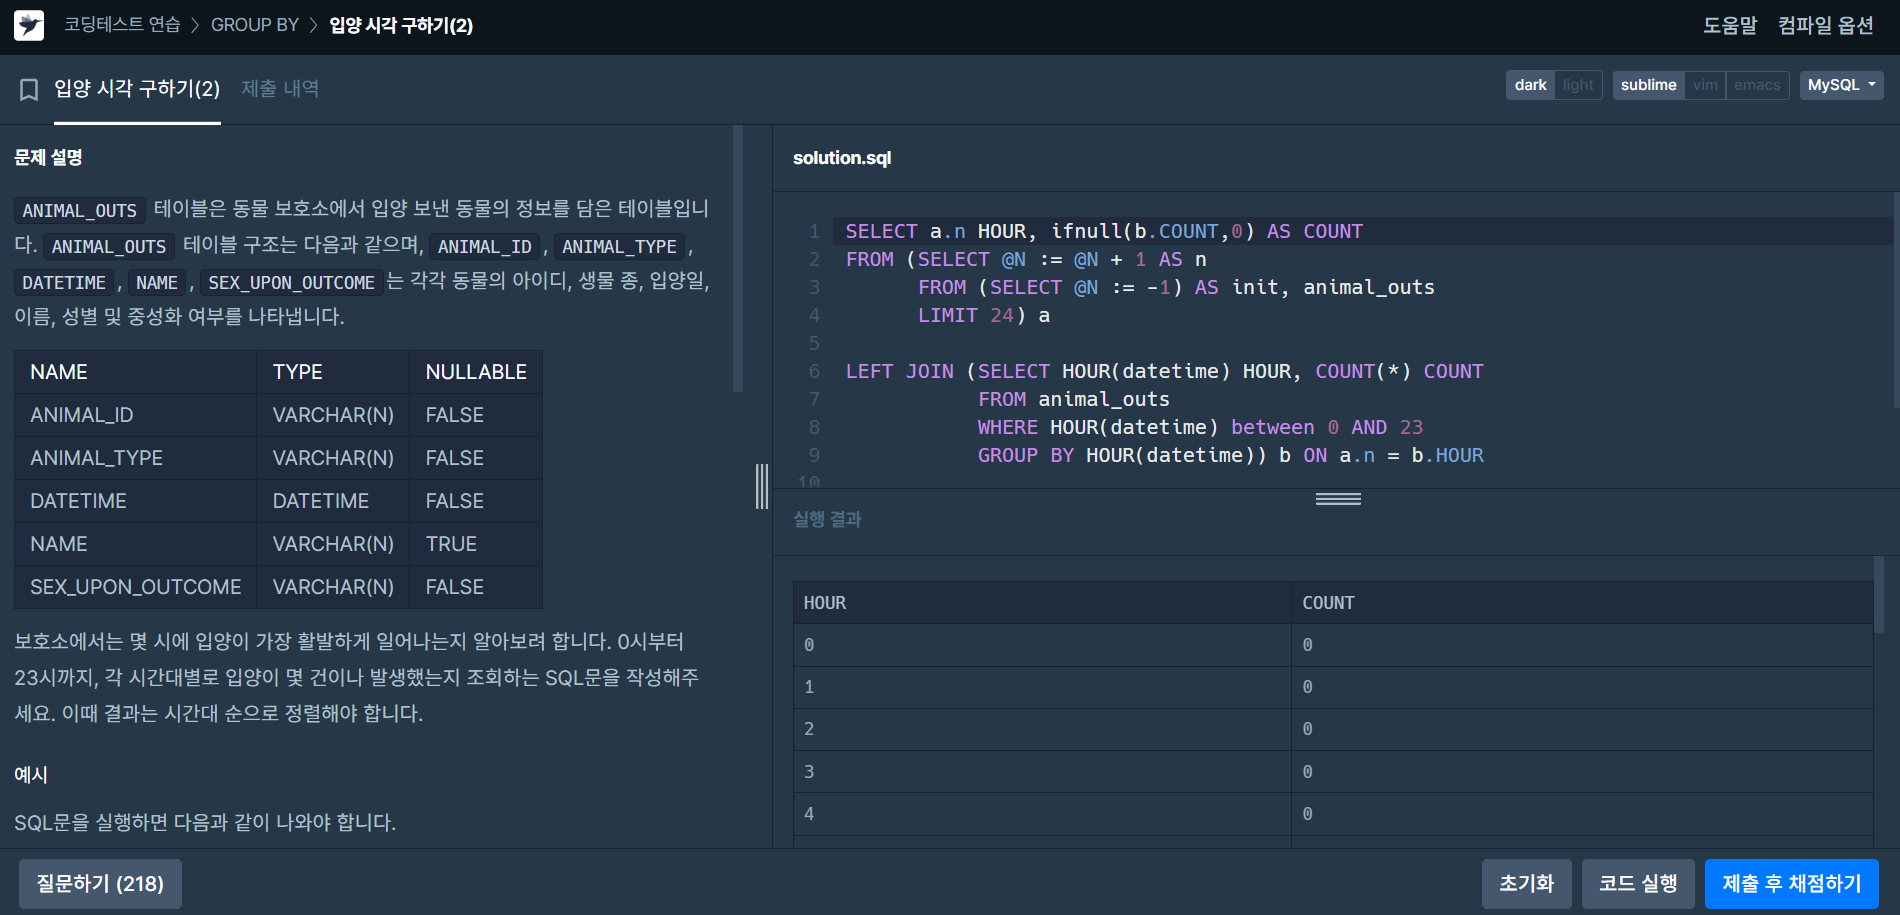This screenshot has height=915, width=1900.
Task: Click the 문제 설명 heading
Action: pos(48,157)
